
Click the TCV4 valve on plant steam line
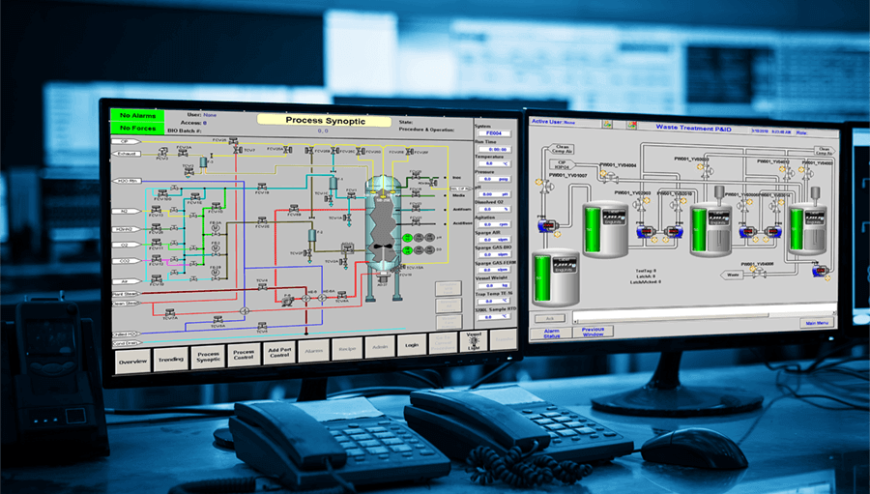(262, 287)
